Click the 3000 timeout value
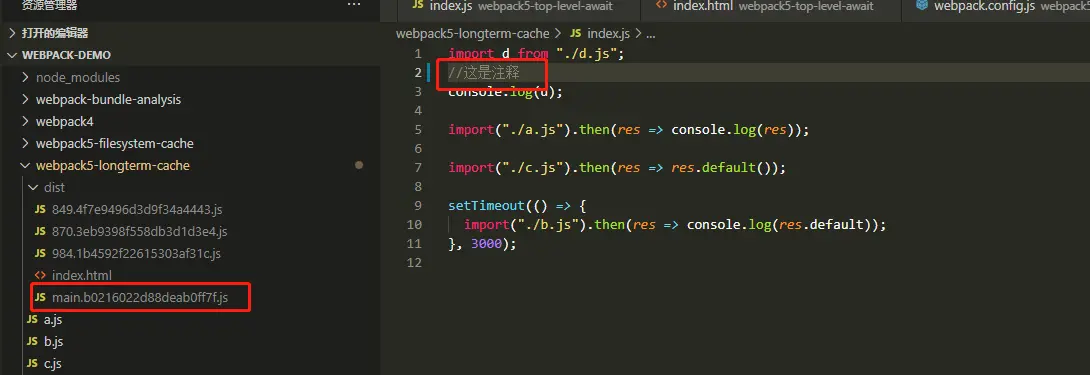 coord(486,244)
